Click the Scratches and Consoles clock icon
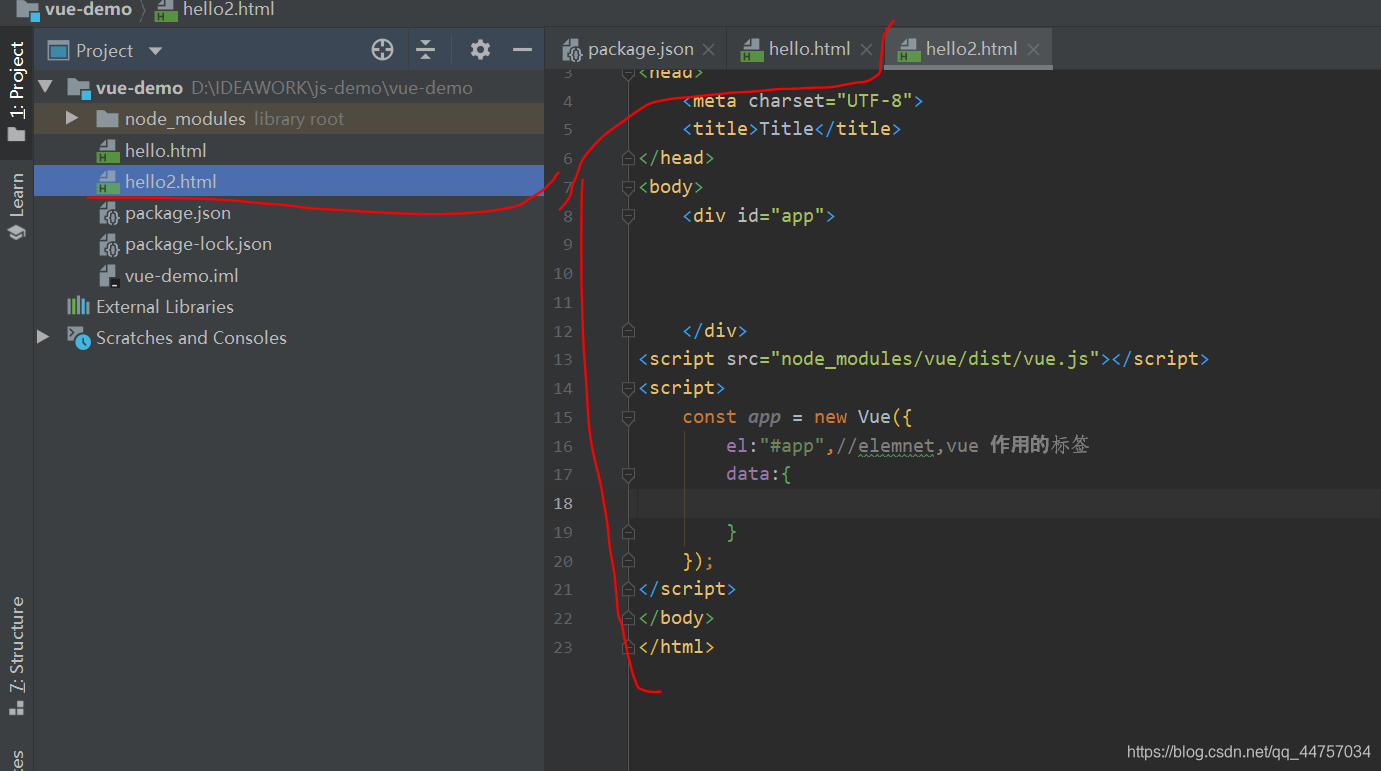 pyautogui.click(x=78, y=337)
